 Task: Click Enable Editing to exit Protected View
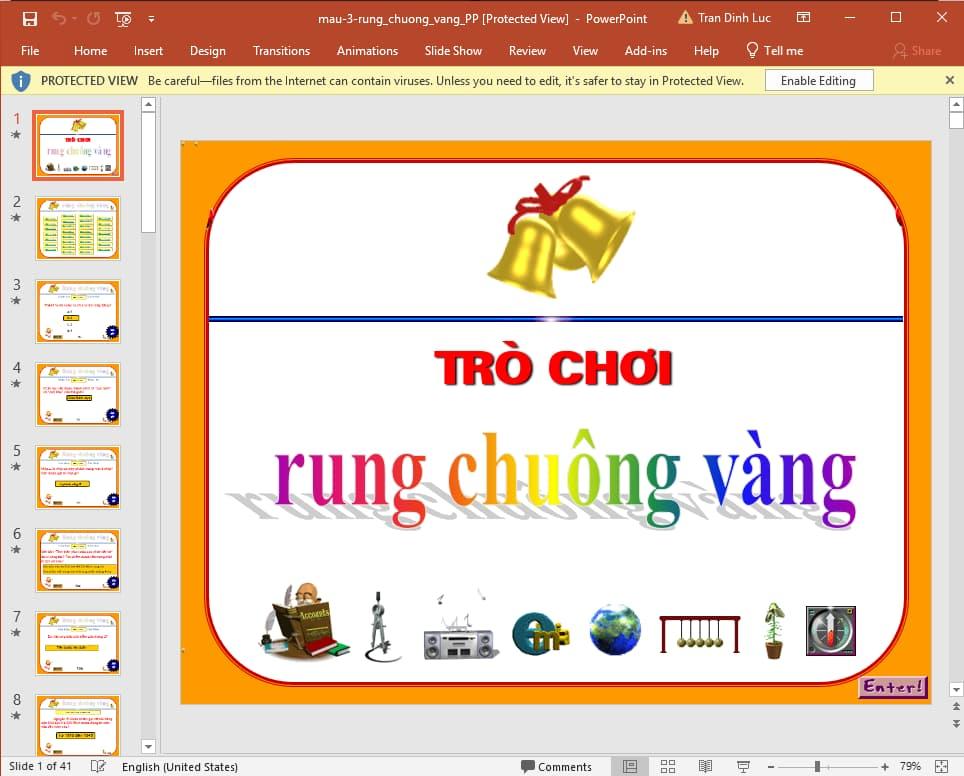coord(818,80)
